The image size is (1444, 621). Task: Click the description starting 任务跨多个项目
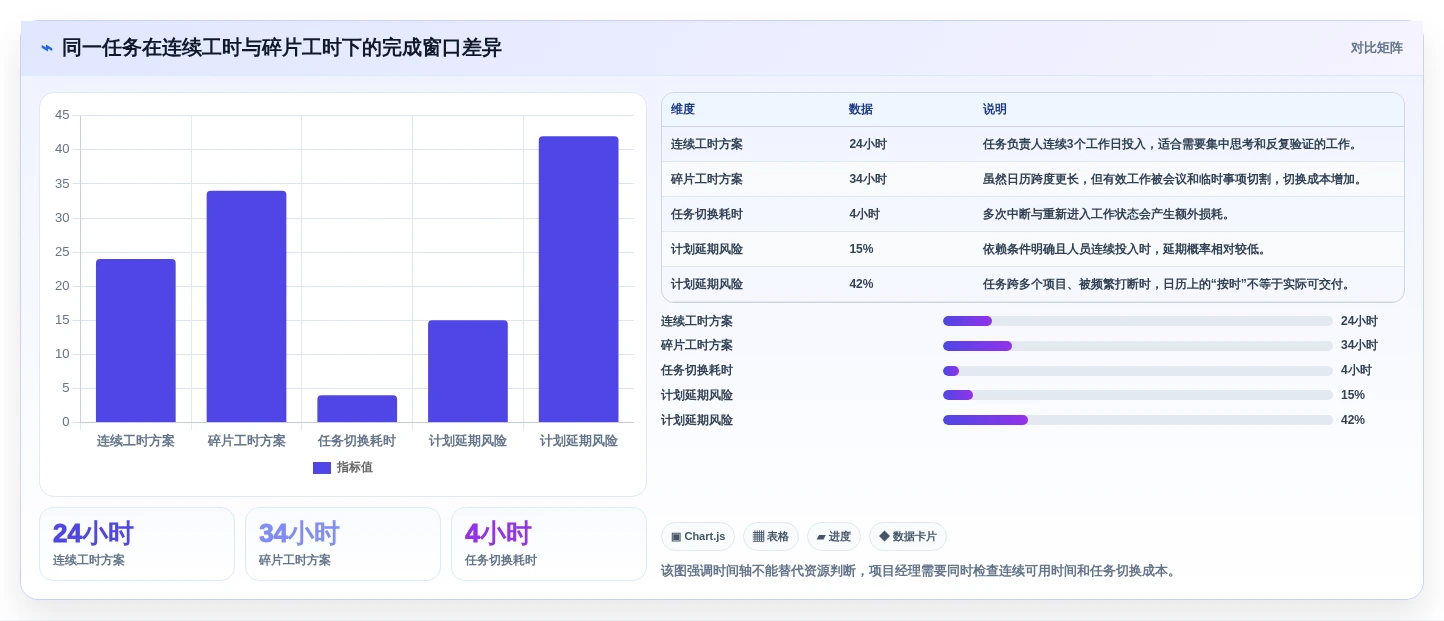1169,284
